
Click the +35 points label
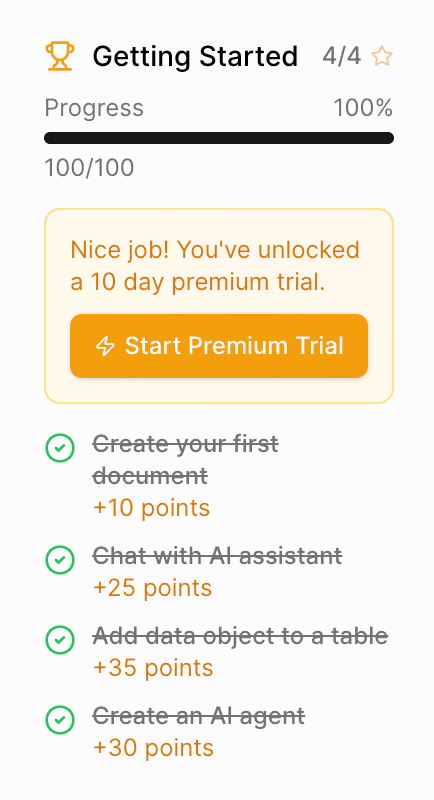[153, 668]
